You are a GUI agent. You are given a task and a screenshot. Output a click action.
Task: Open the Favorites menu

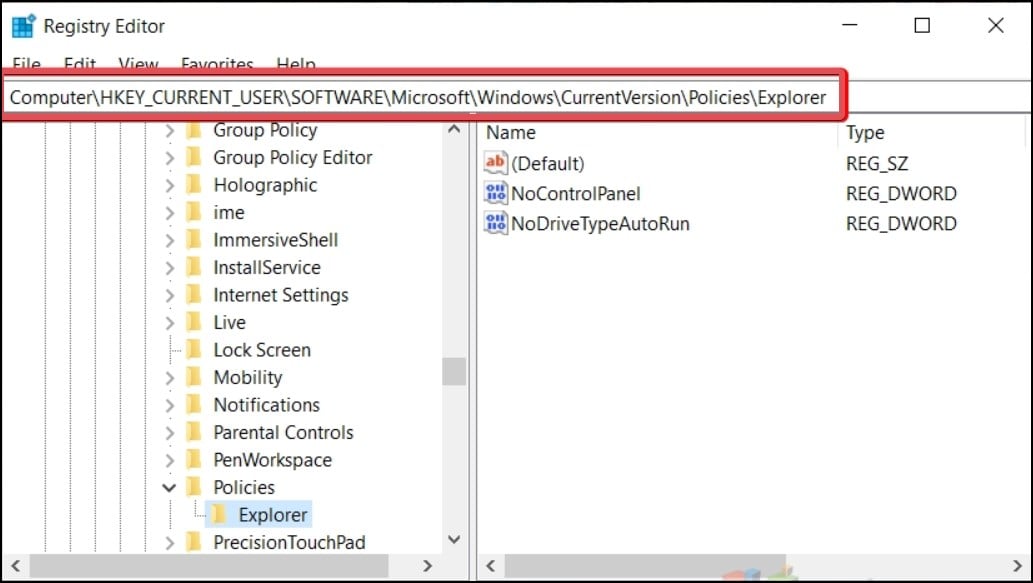tap(217, 65)
